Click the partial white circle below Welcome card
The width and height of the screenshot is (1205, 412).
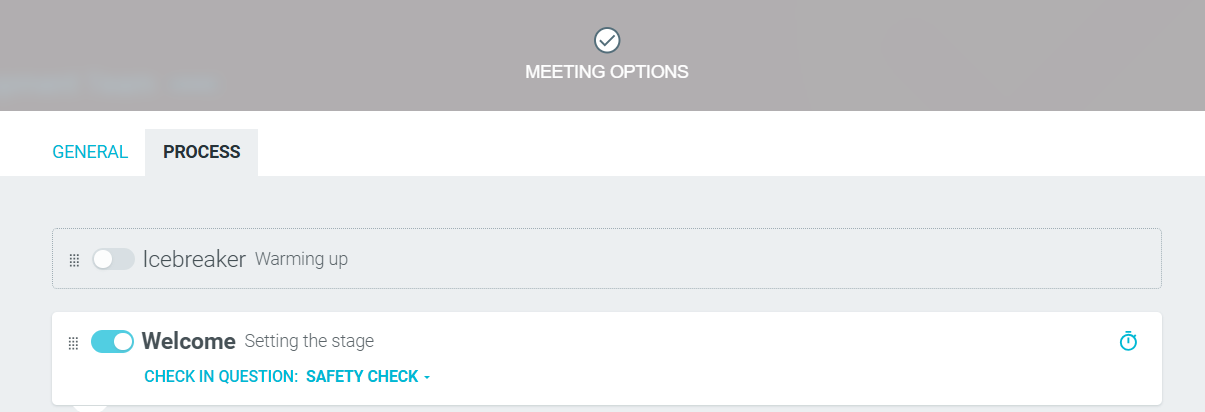tap(90, 408)
